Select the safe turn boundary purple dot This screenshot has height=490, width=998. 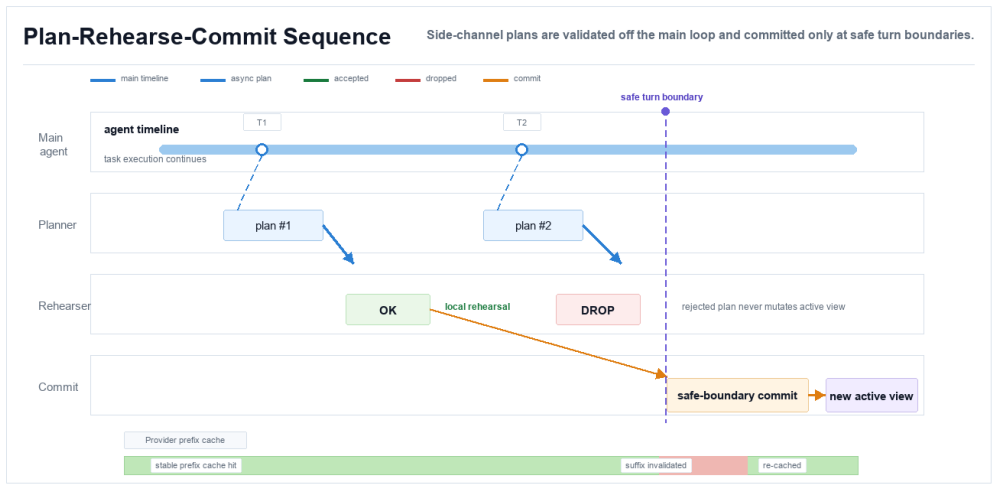point(665,111)
